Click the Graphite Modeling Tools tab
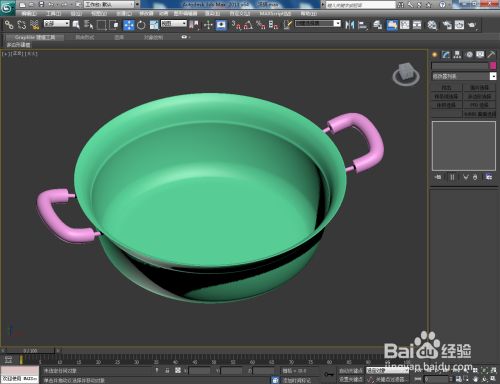 coord(35,37)
